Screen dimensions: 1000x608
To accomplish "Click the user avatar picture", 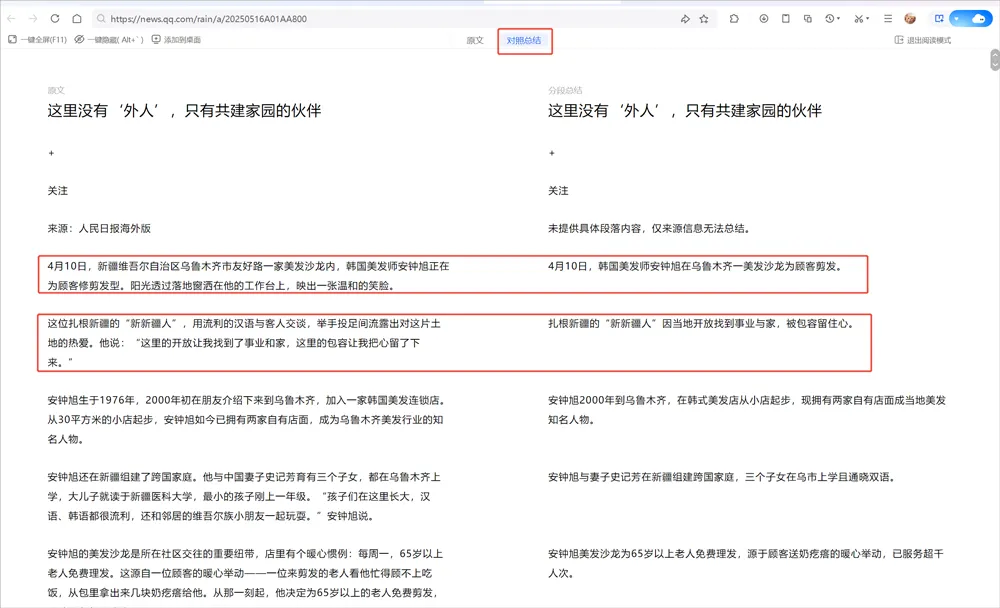I will [910, 19].
